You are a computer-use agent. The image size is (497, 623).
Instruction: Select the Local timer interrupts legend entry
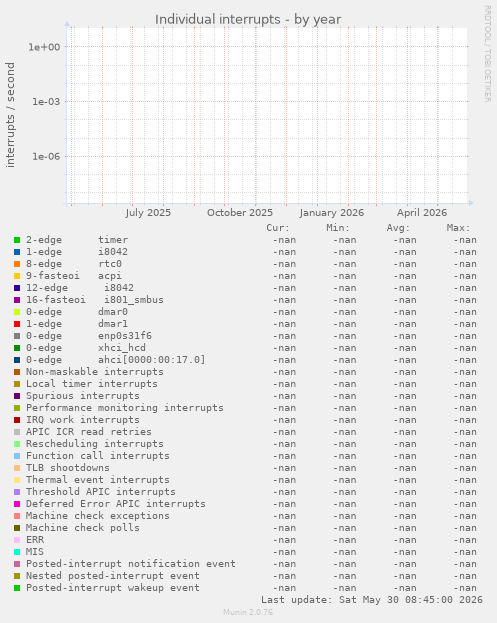point(92,384)
